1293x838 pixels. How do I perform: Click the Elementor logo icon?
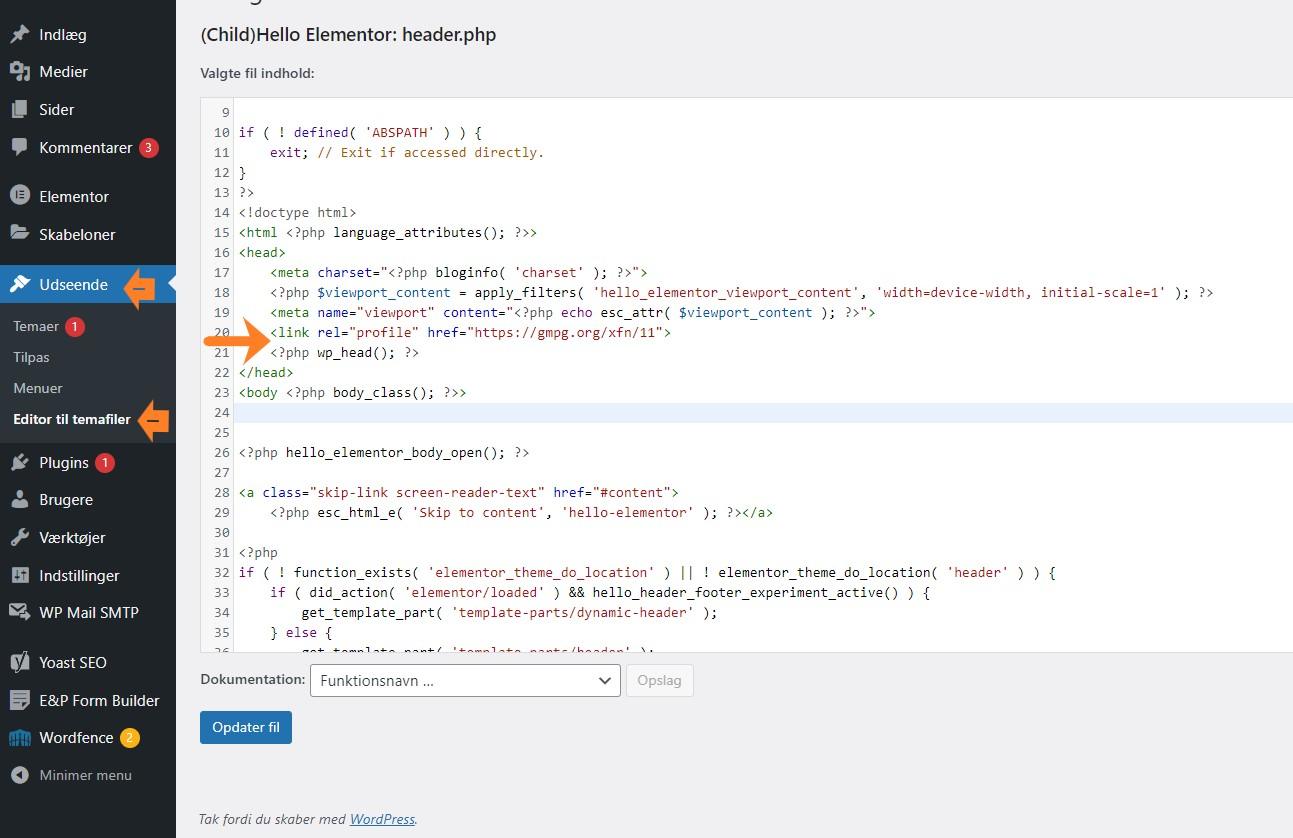point(20,196)
